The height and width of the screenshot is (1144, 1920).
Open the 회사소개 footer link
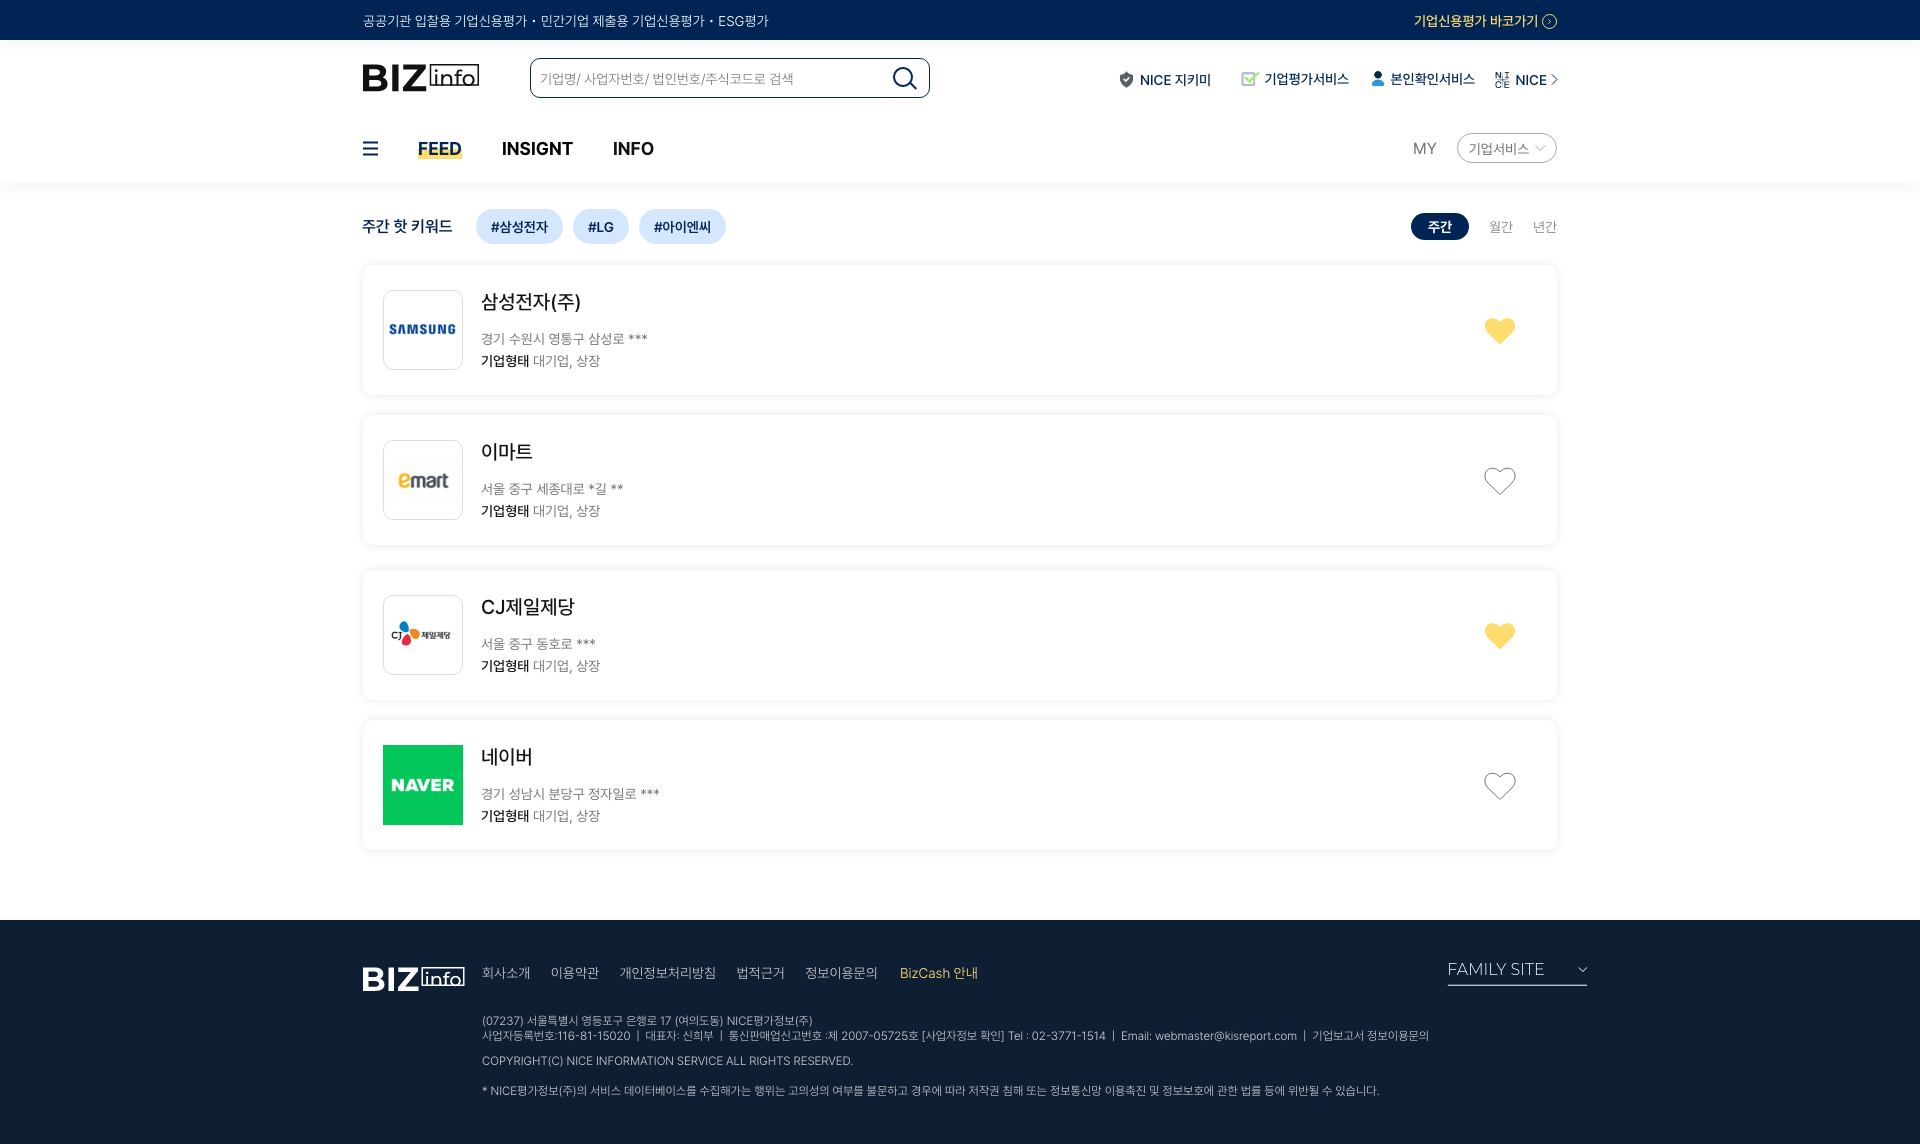point(506,973)
